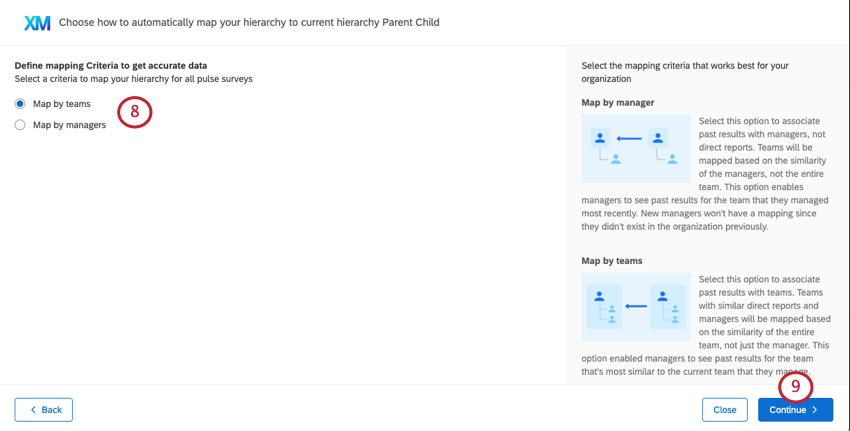Click the step 8 circle marker
850x431 pixels.
tap(134, 112)
